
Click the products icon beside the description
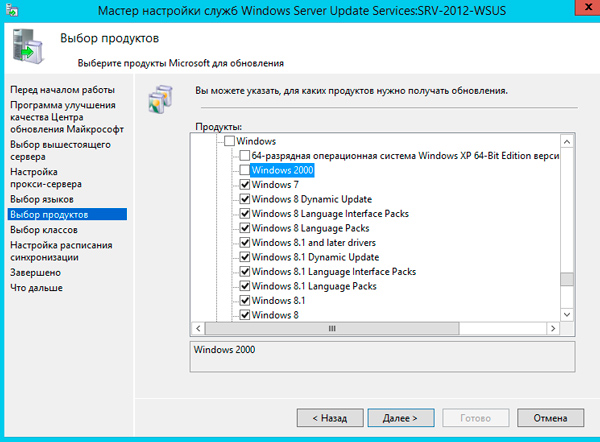pos(160,99)
